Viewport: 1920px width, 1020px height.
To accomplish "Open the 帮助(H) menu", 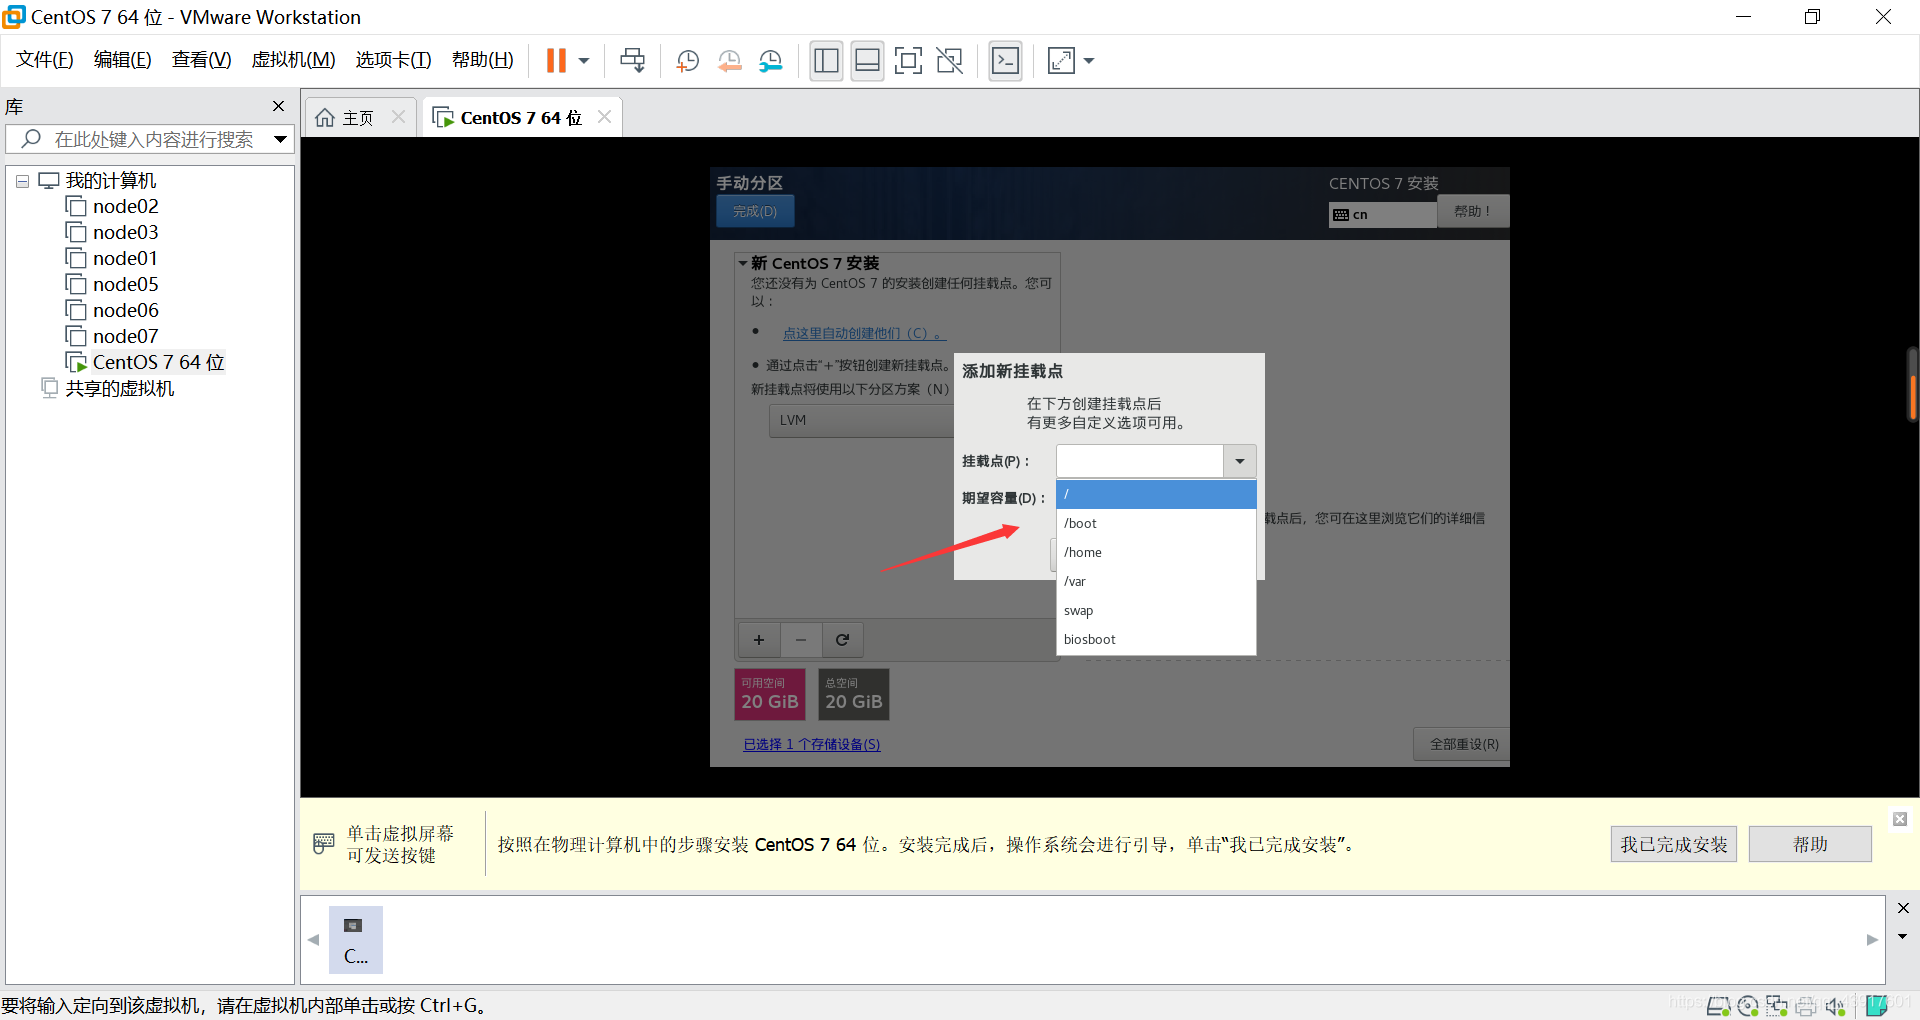I will click(482, 60).
